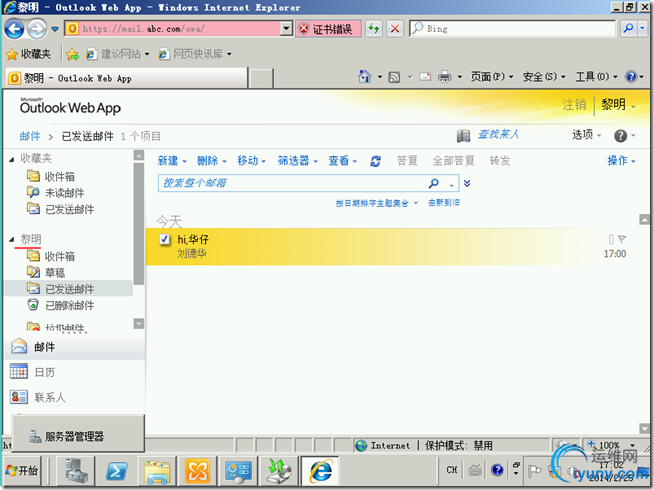Open the zoom level 100% control
The height and width of the screenshot is (490, 654).
pos(611,445)
